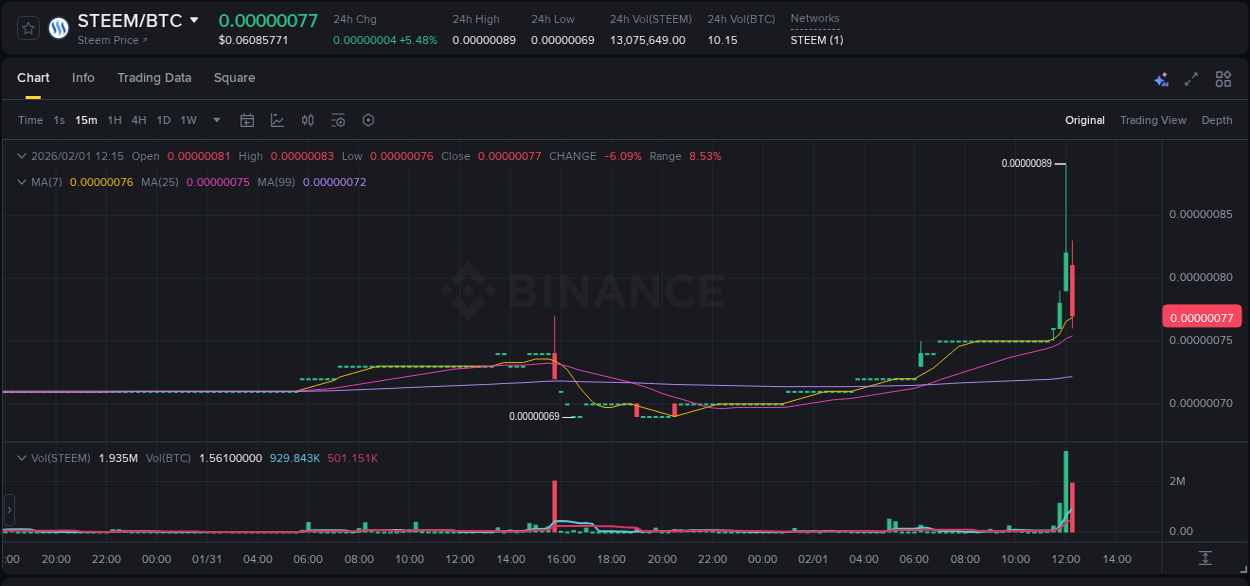The width and height of the screenshot is (1250, 586).
Task: Switch to Depth view mode
Action: tap(1216, 120)
